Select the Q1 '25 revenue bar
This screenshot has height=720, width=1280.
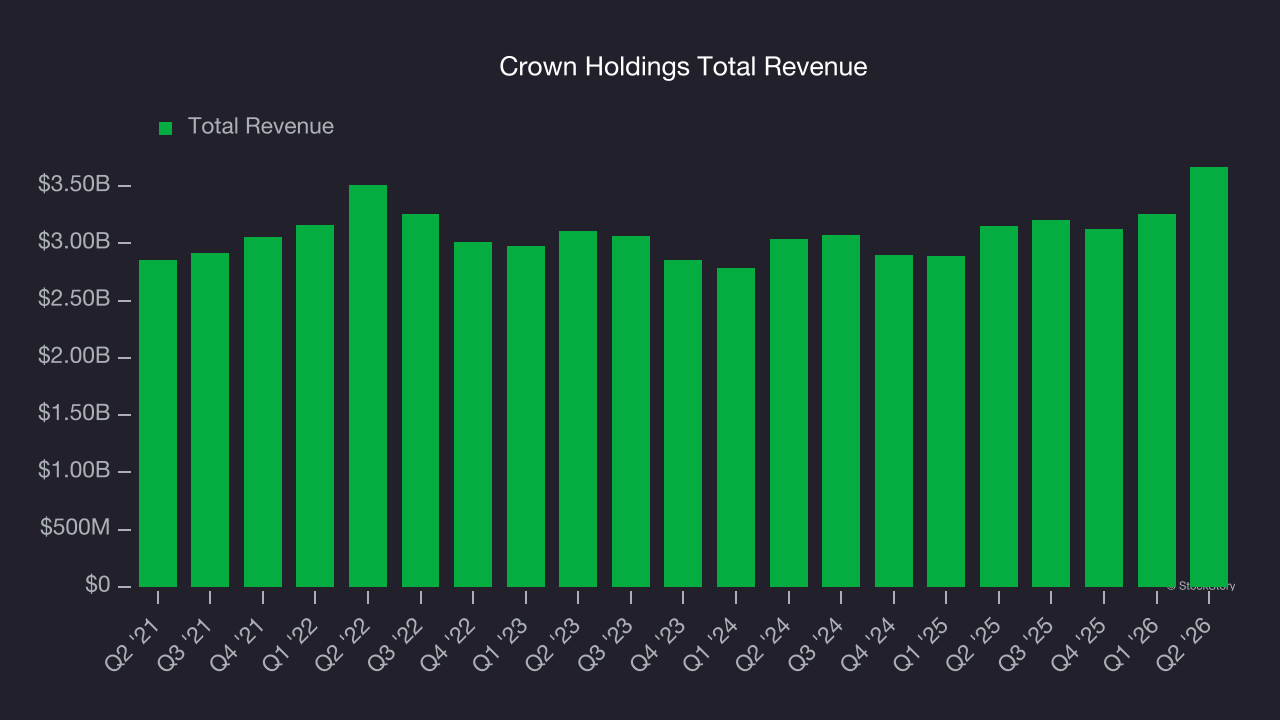946,421
